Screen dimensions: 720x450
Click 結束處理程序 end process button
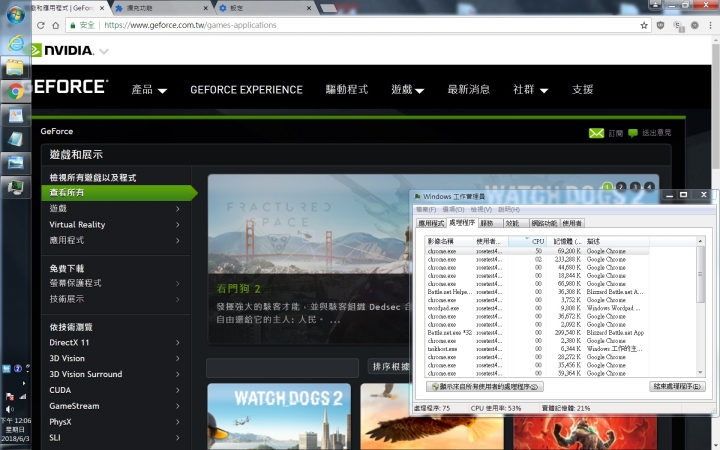click(677, 387)
